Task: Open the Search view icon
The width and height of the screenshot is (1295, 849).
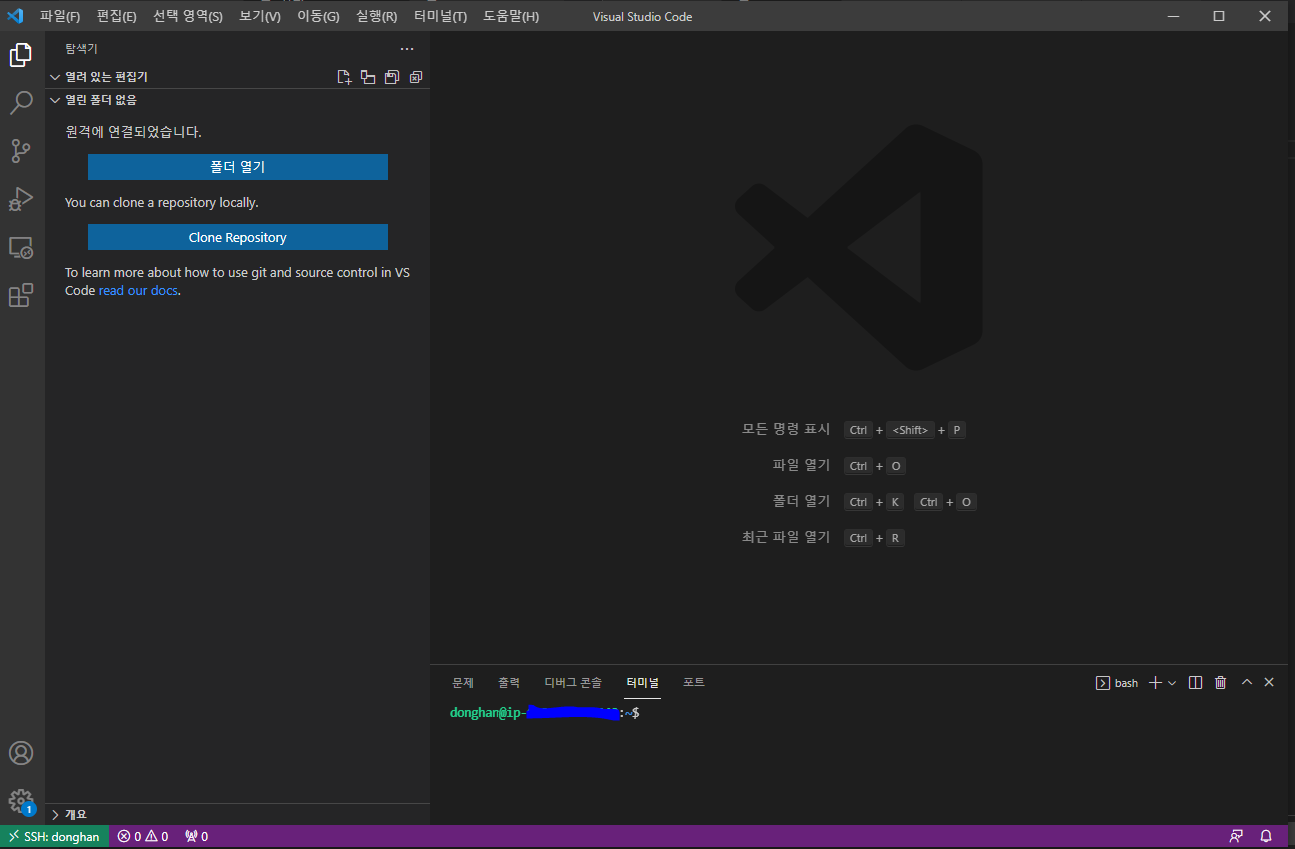Action: [x=21, y=103]
